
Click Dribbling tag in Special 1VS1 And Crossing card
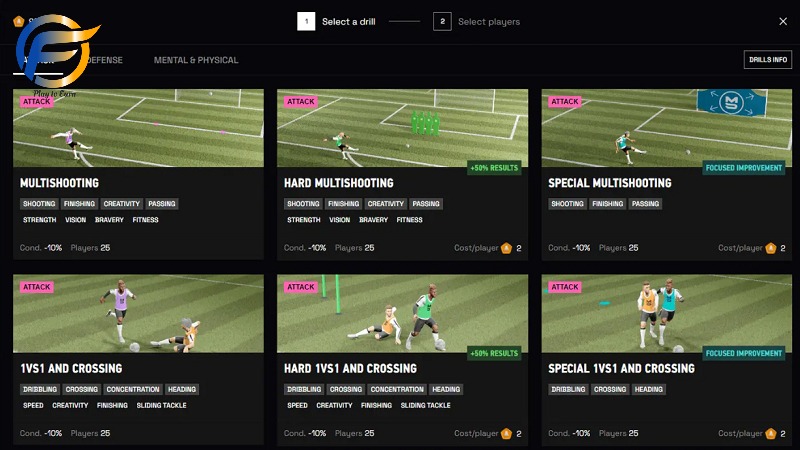568,389
